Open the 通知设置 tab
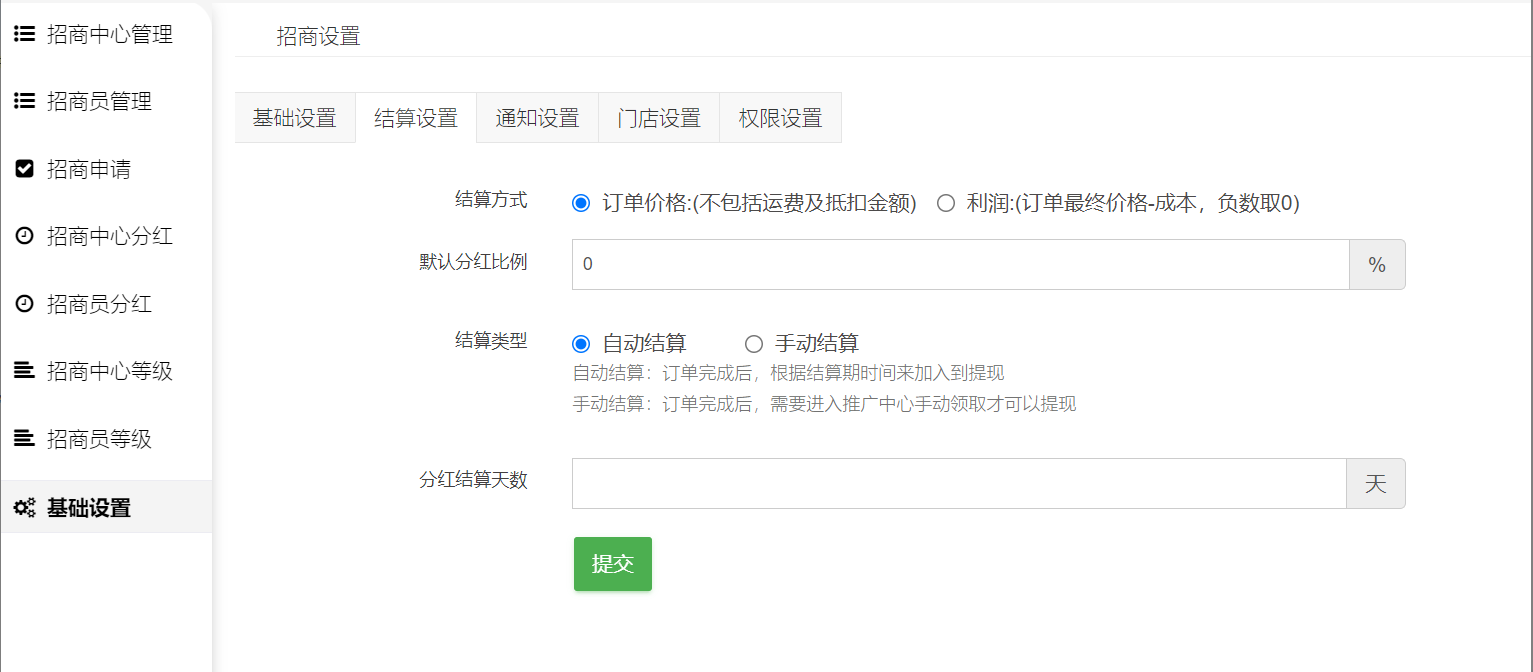1533x672 pixels. [537, 118]
